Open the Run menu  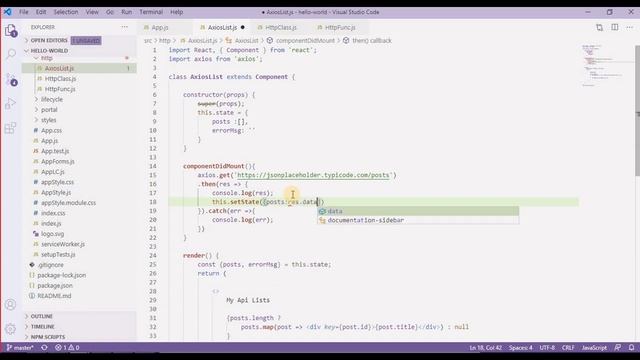(x=127, y=12)
